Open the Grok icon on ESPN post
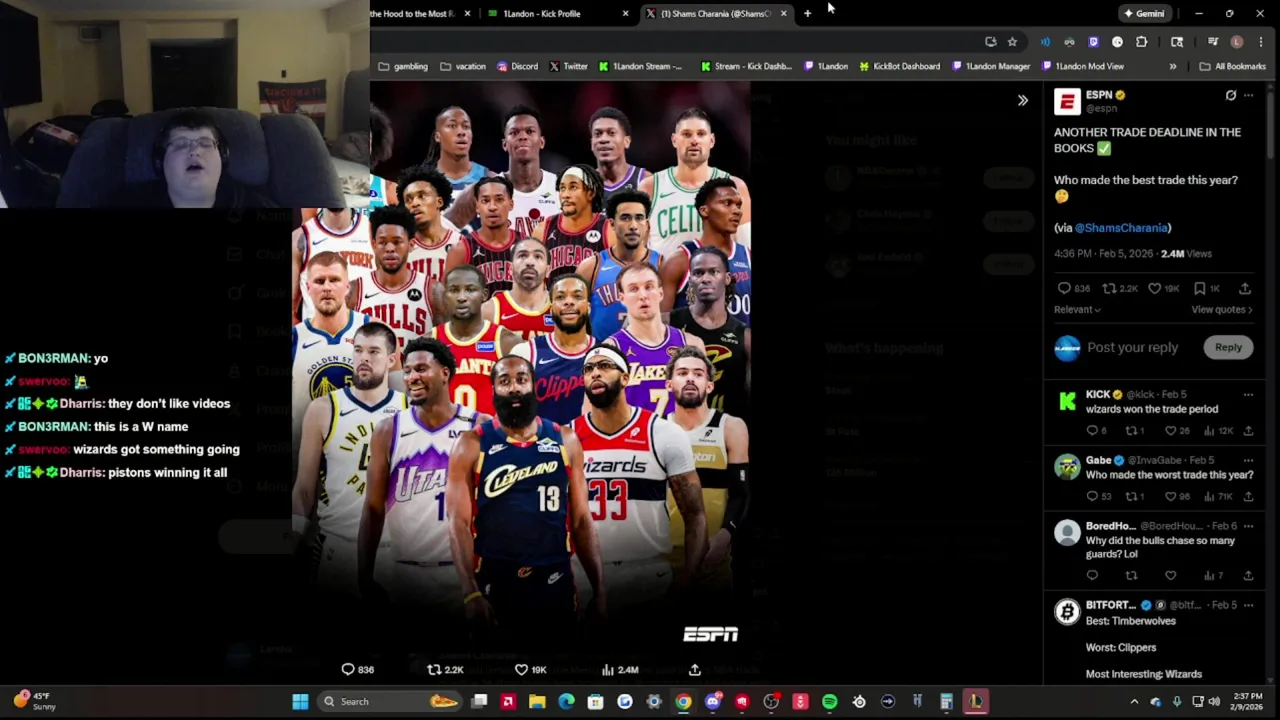The width and height of the screenshot is (1280, 720). pos(1231,95)
